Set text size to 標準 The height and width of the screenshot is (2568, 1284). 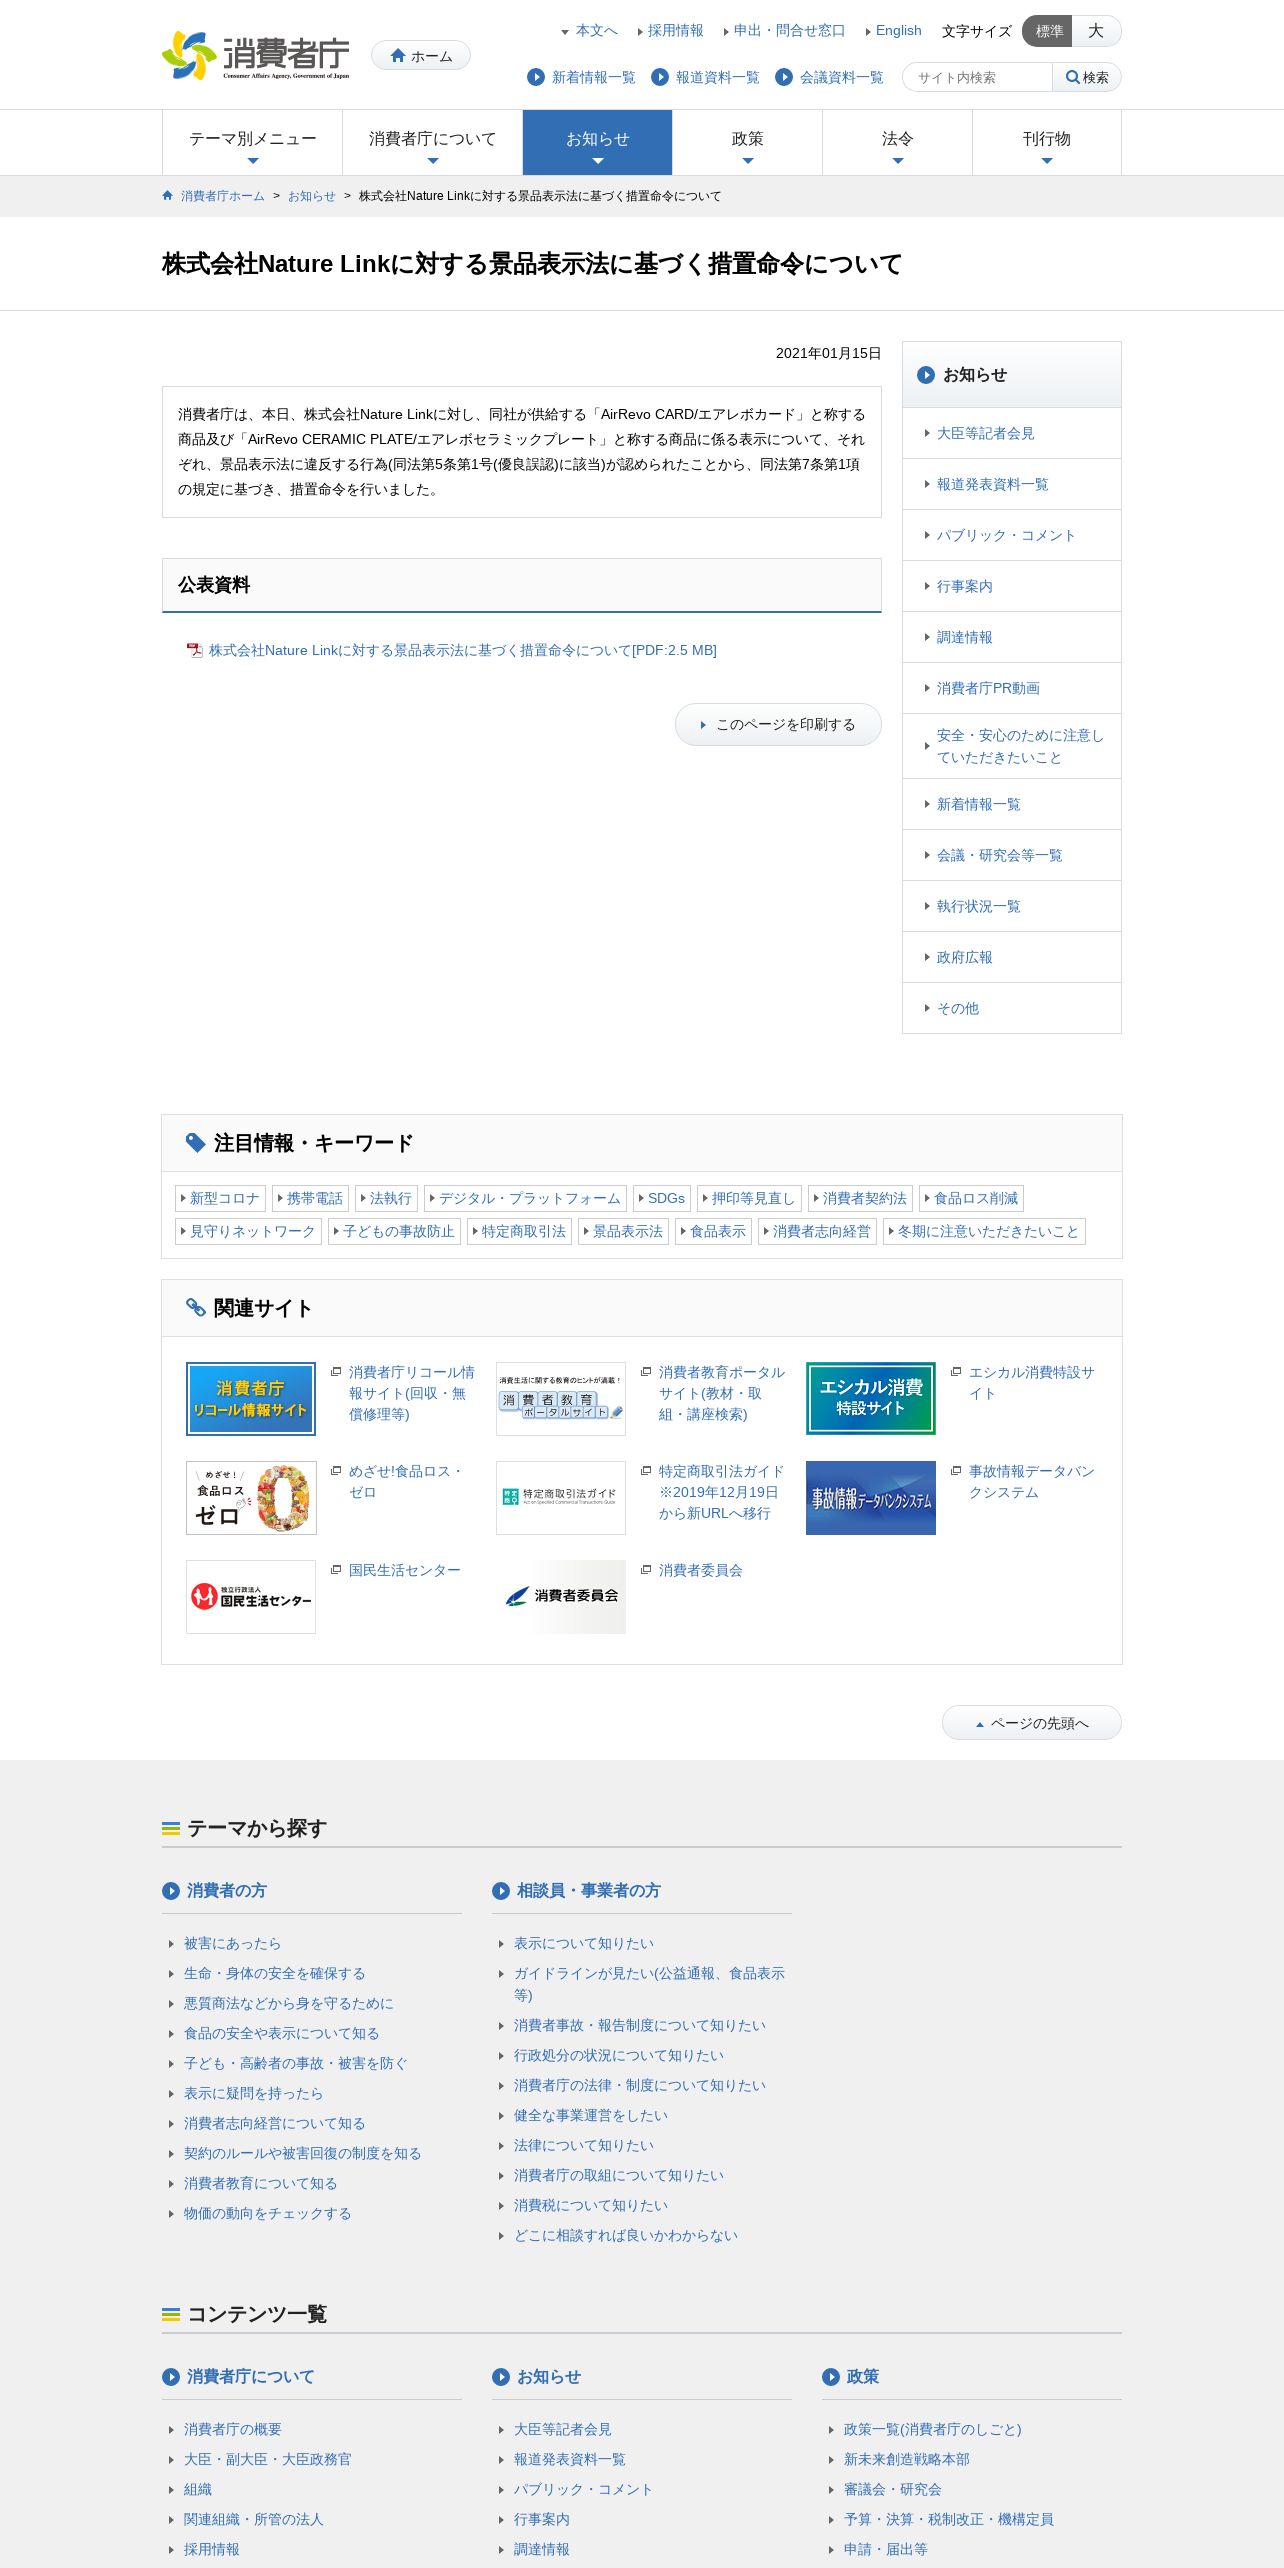(x=1047, y=31)
